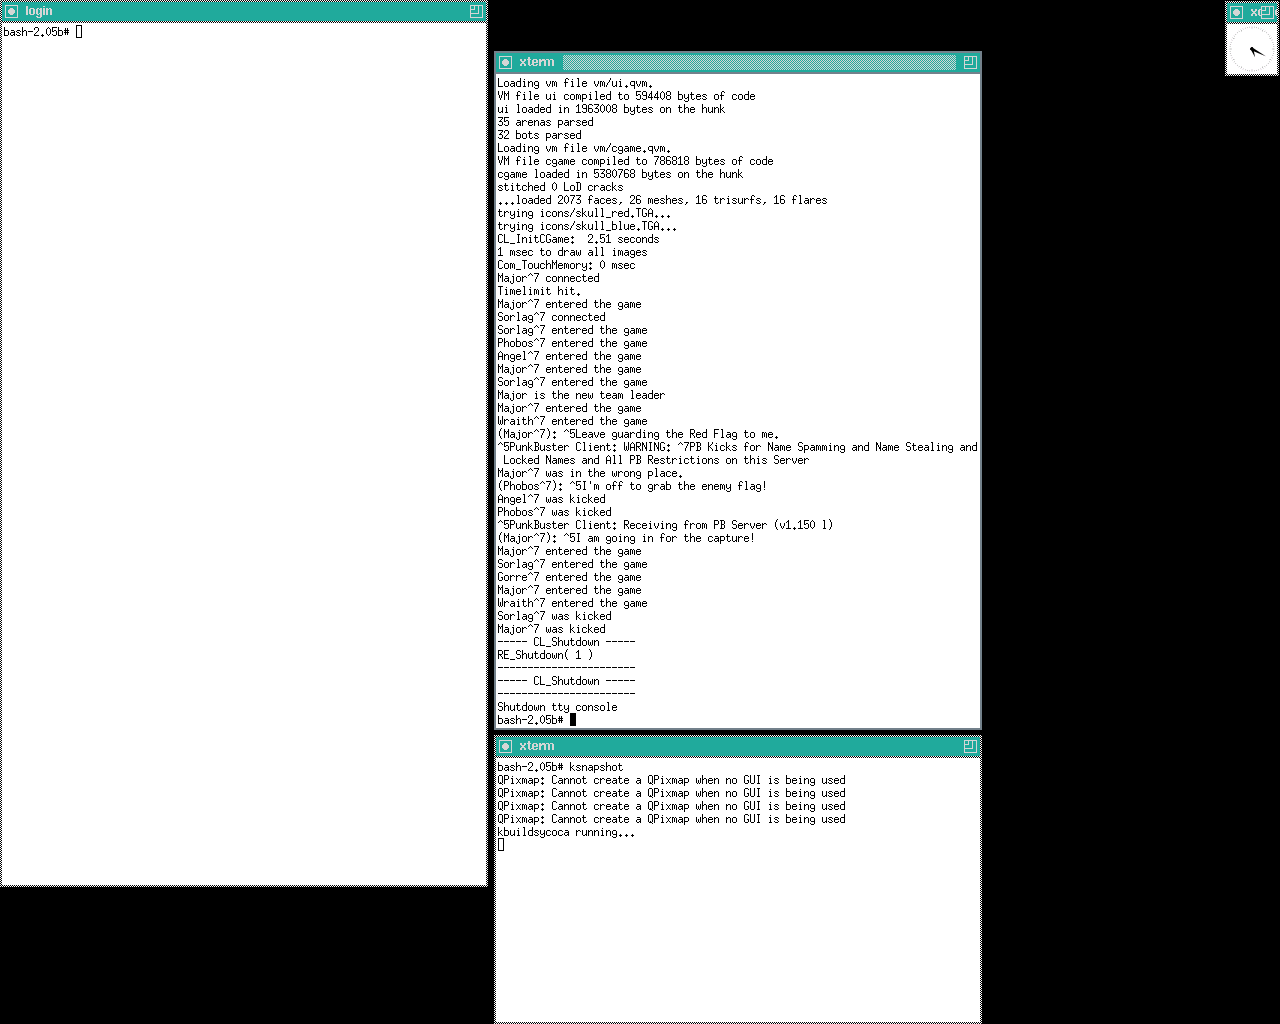Viewport: 1280px width, 1024px height.
Task: Click the "Timelimit hit." output line
Action: 539,291
